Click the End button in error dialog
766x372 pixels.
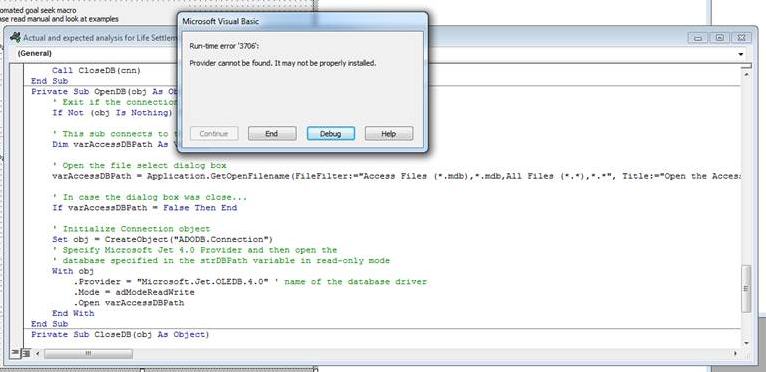(272, 133)
